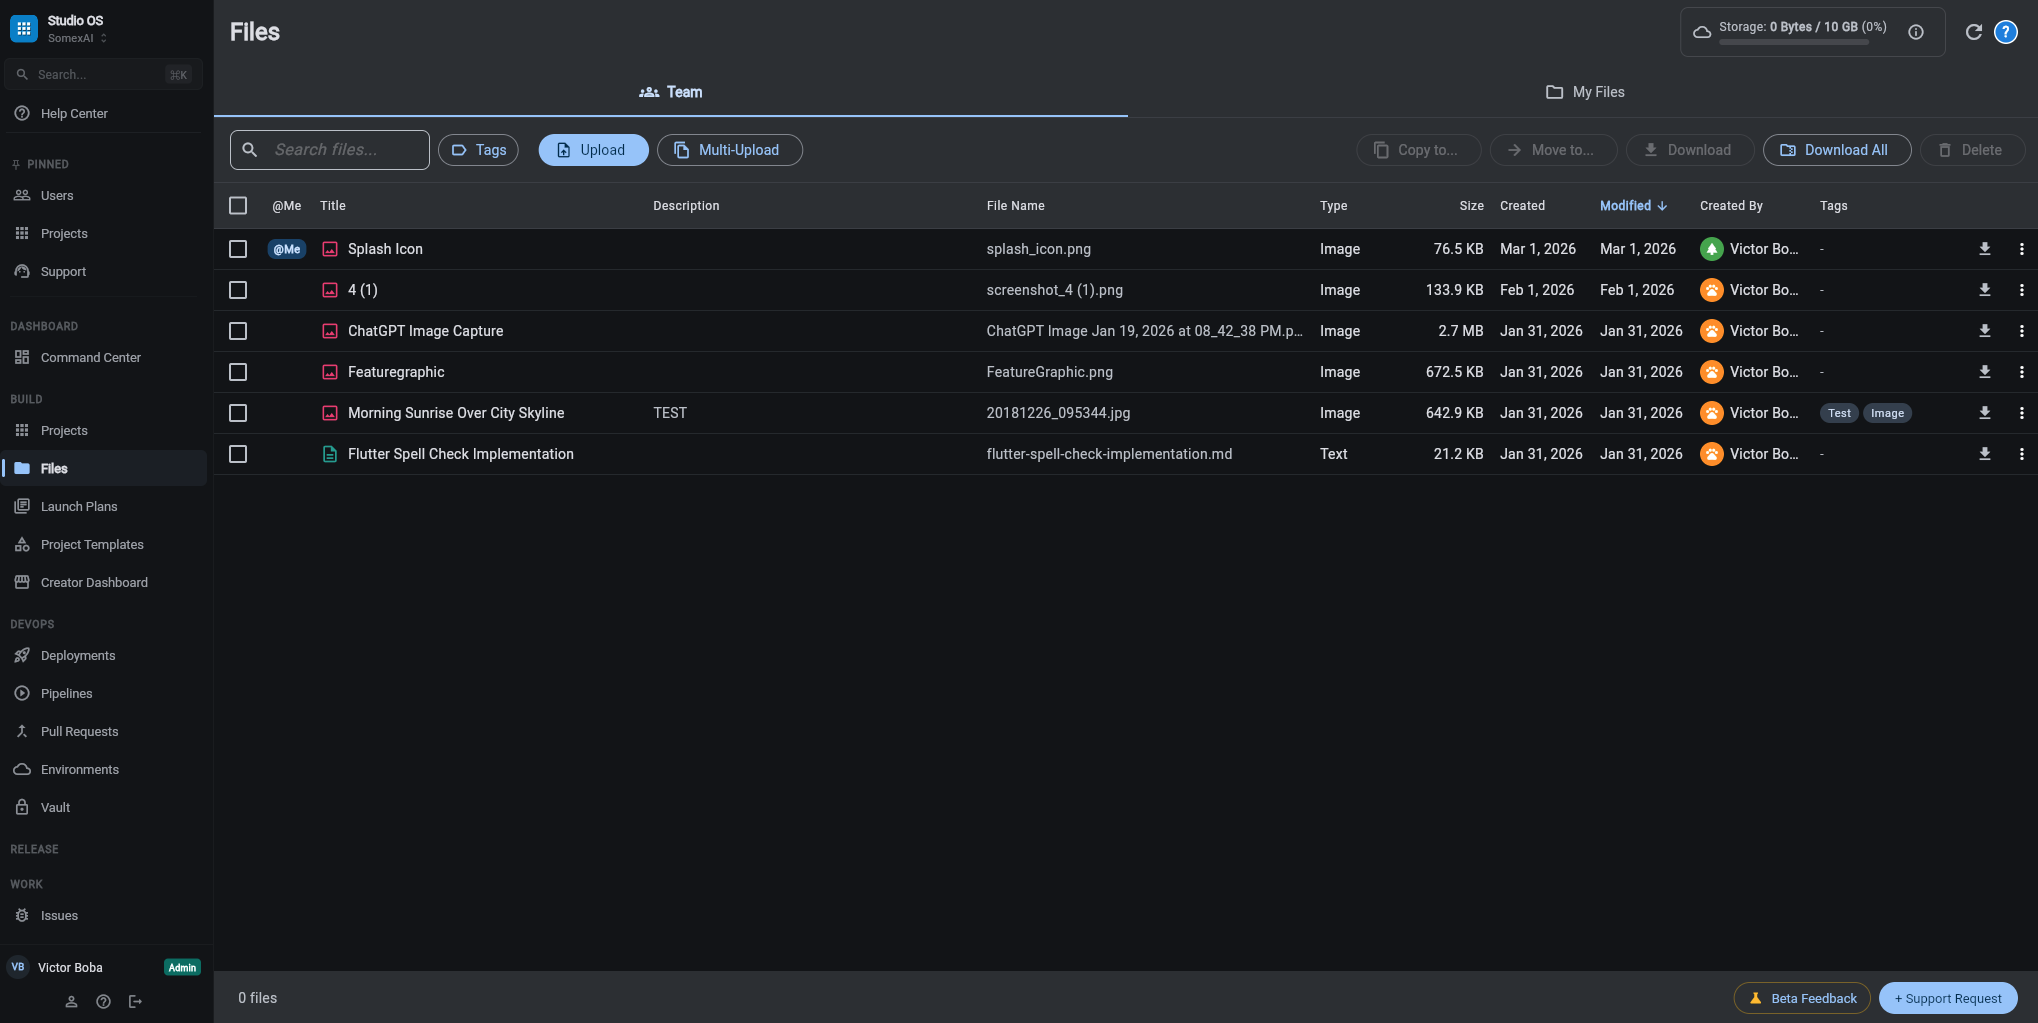Screen dimensions: 2038x1023
Task: Click the Download All button
Action: pos(1837,149)
